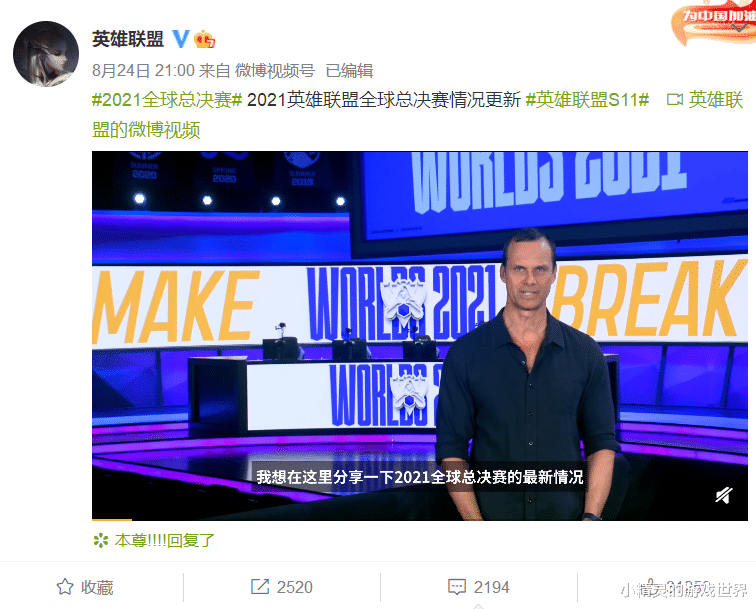The height and width of the screenshot is (609, 756).
Task: Open the #2021全球总决赛# hashtag
Action: (167, 100)
